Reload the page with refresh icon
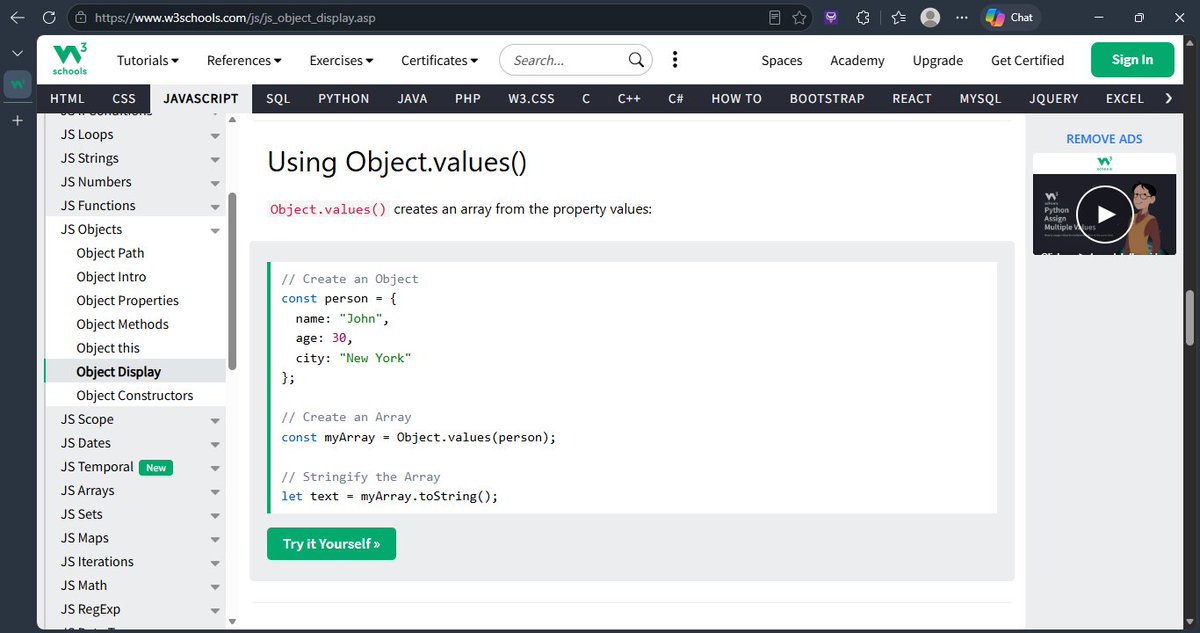This screenshot has width=1200, height=633. [x=50, y=17]
